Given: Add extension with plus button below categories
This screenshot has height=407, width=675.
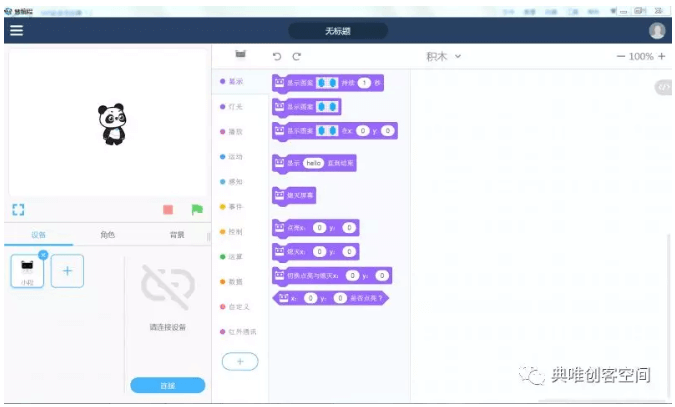Looking at the screenshot, I should tap(240, 361).
